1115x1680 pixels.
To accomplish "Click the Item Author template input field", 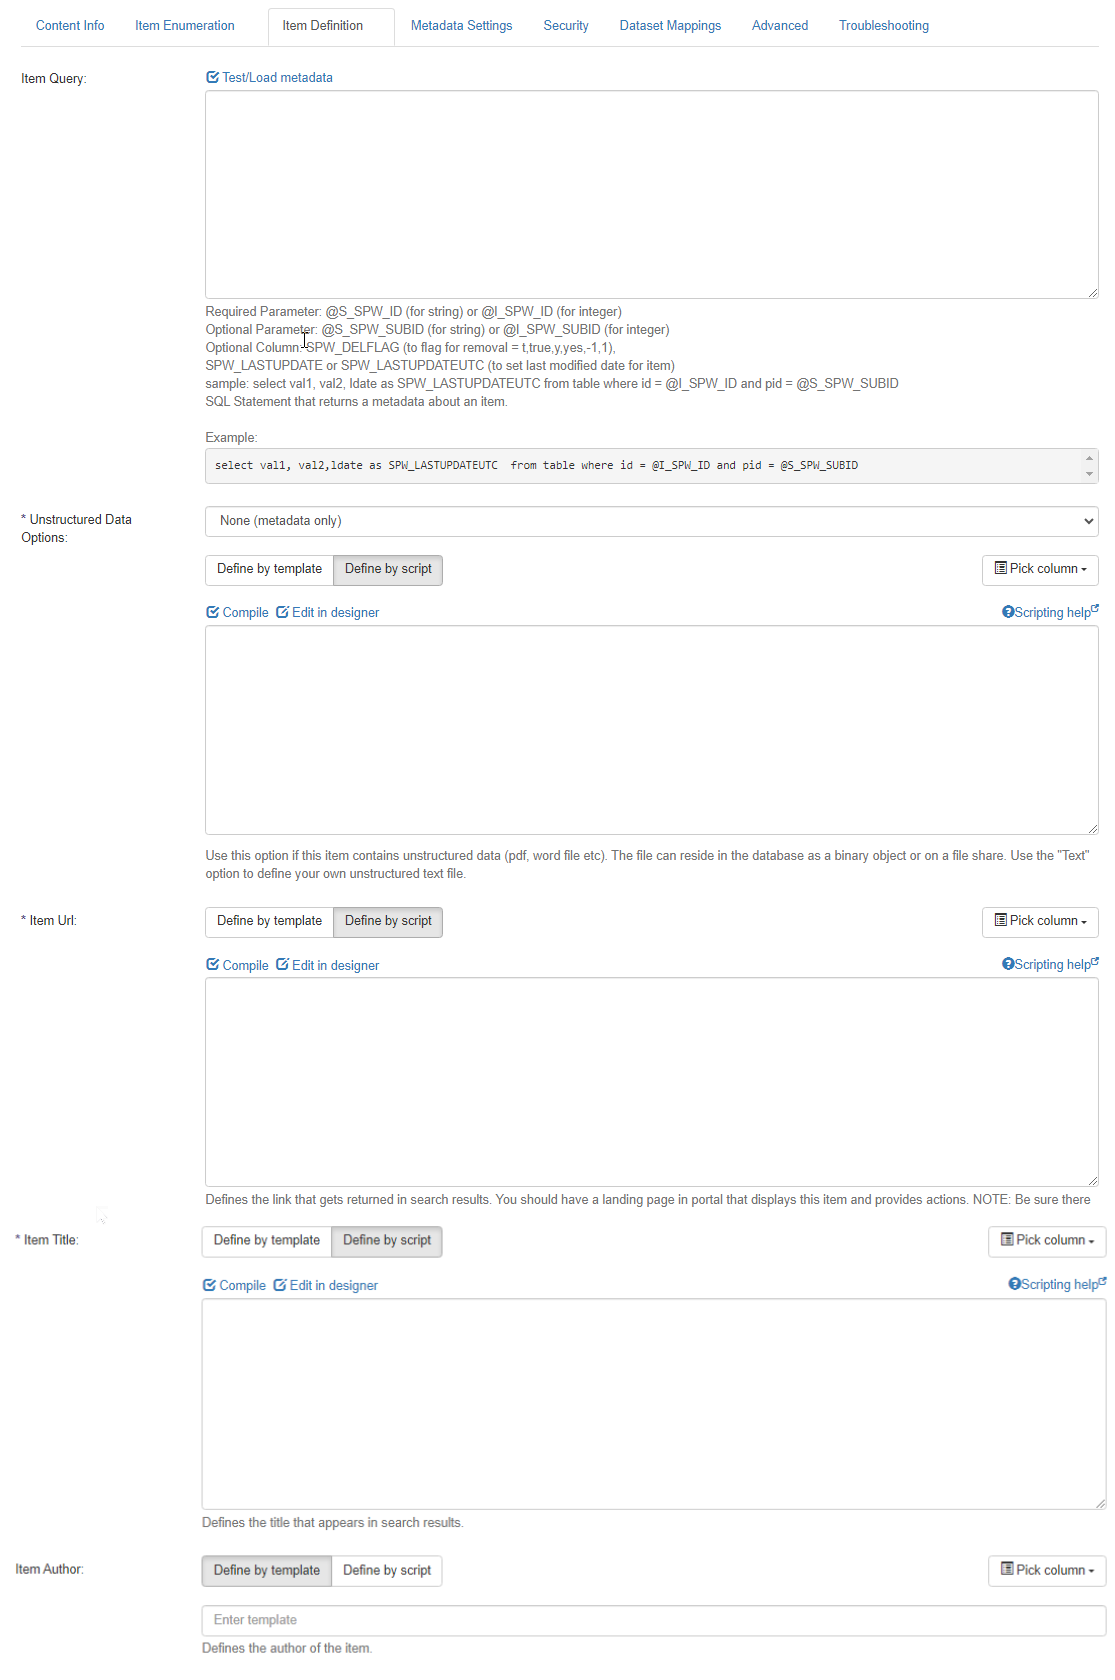I will pos(653,1620).
